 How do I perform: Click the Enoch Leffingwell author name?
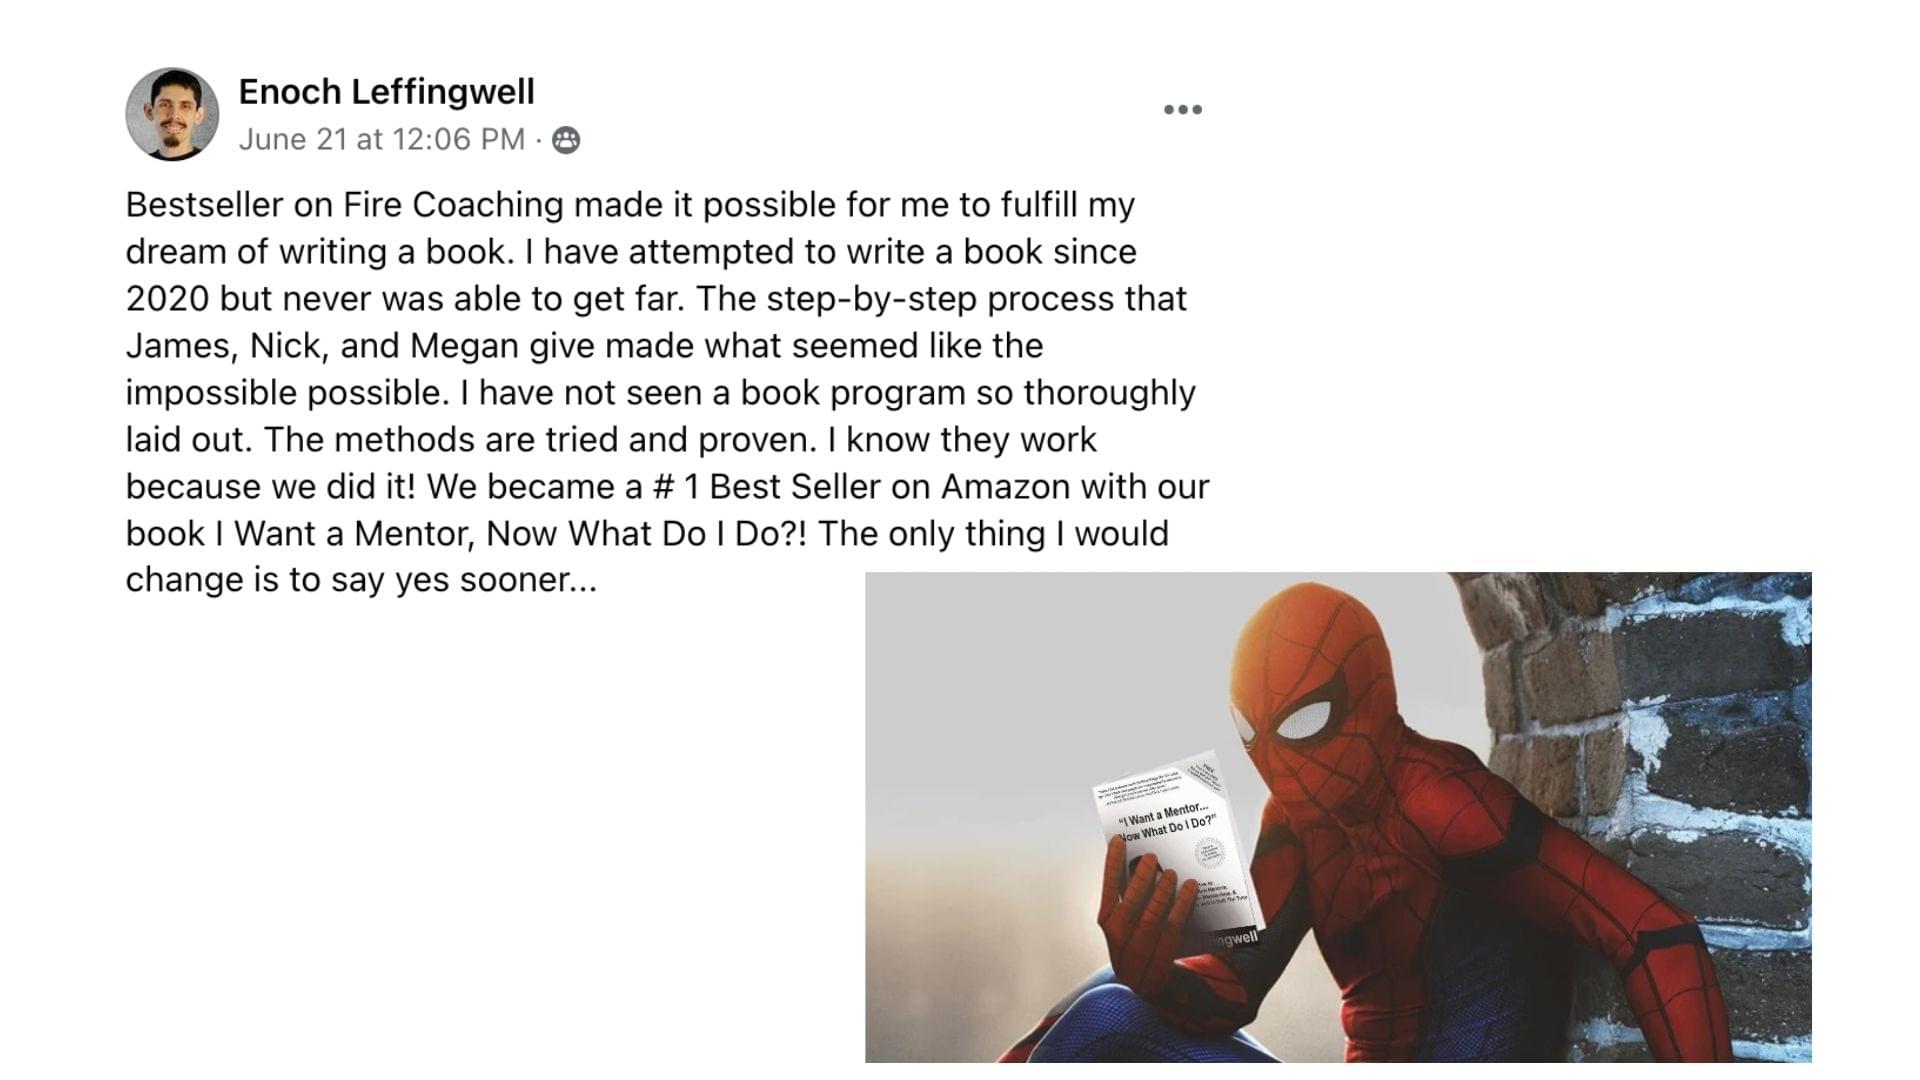(386, 92)
